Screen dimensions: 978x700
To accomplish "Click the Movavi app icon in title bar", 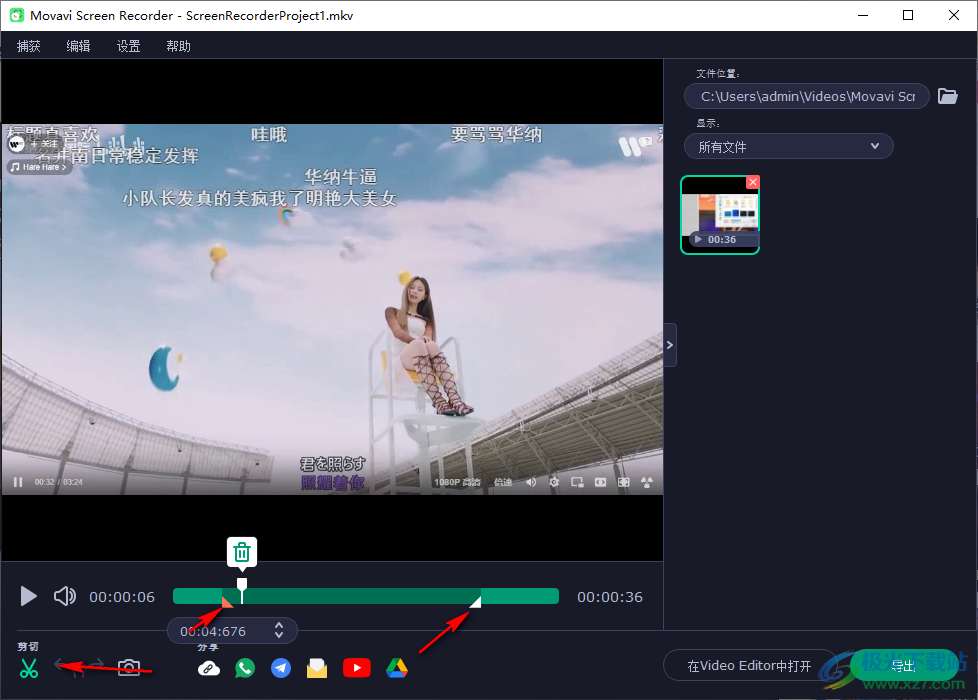I will click(x=17, y=16).
